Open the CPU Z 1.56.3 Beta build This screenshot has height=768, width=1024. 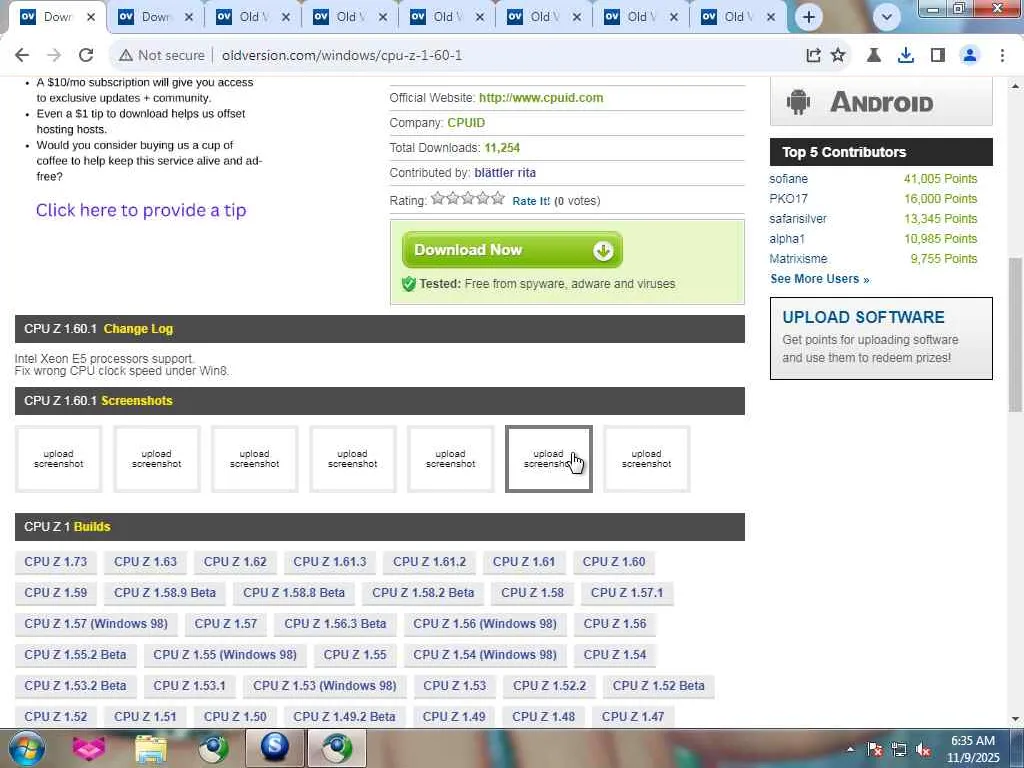tap(335, 624)
